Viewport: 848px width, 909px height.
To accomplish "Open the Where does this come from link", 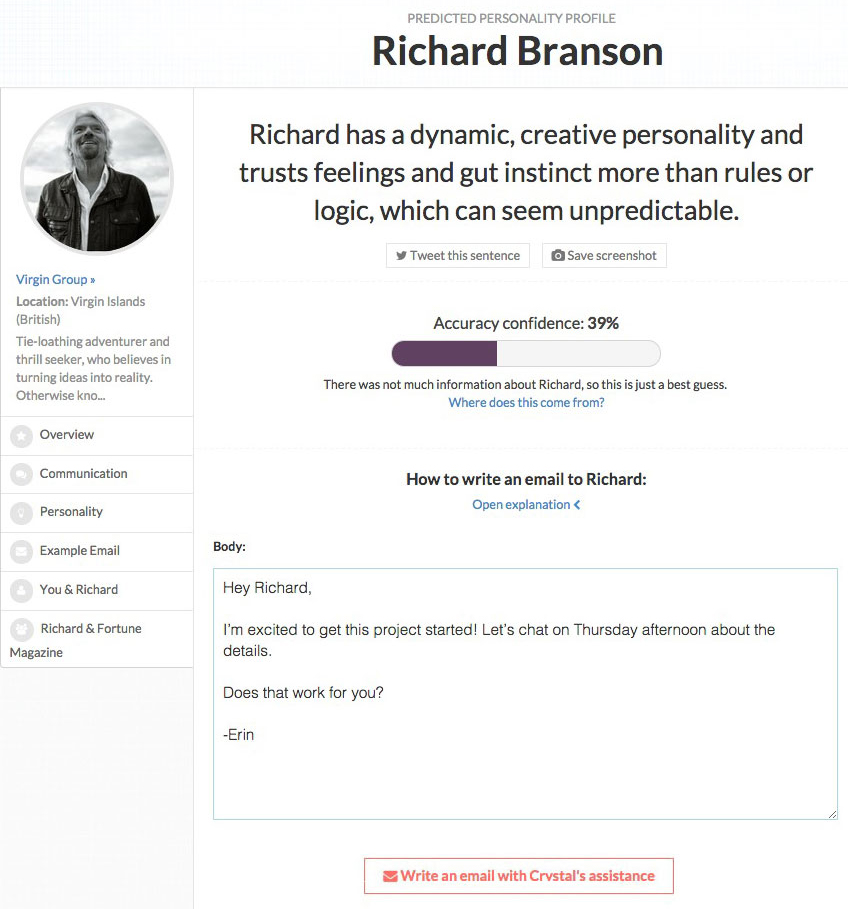I will coord(526,402).
